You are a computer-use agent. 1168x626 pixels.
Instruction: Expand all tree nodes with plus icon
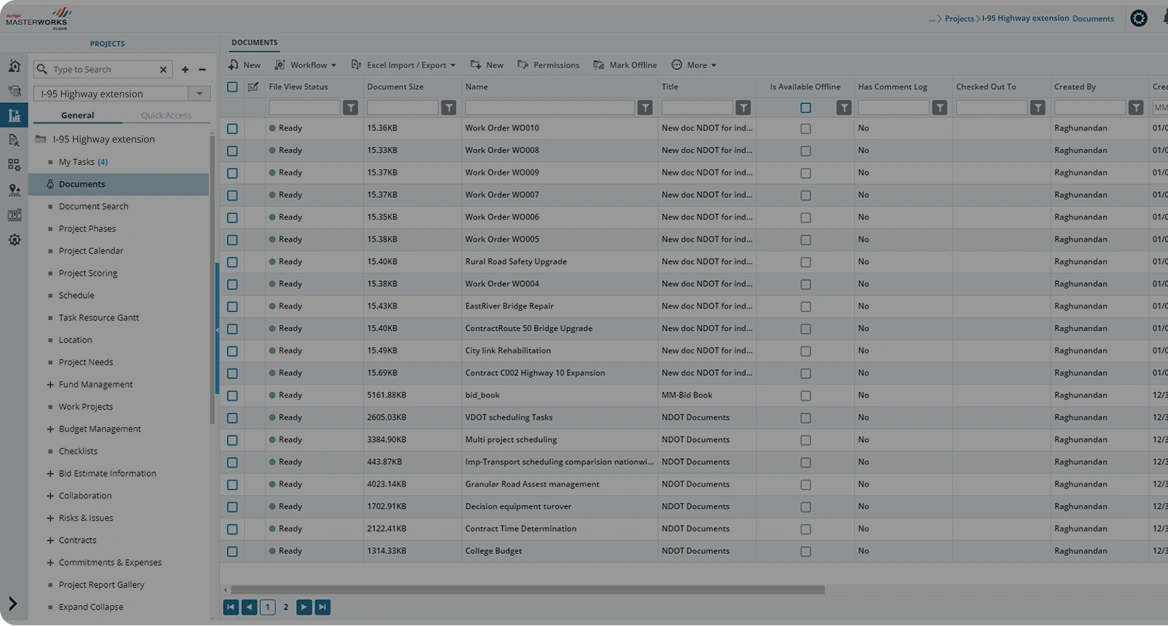click(185, 69)
